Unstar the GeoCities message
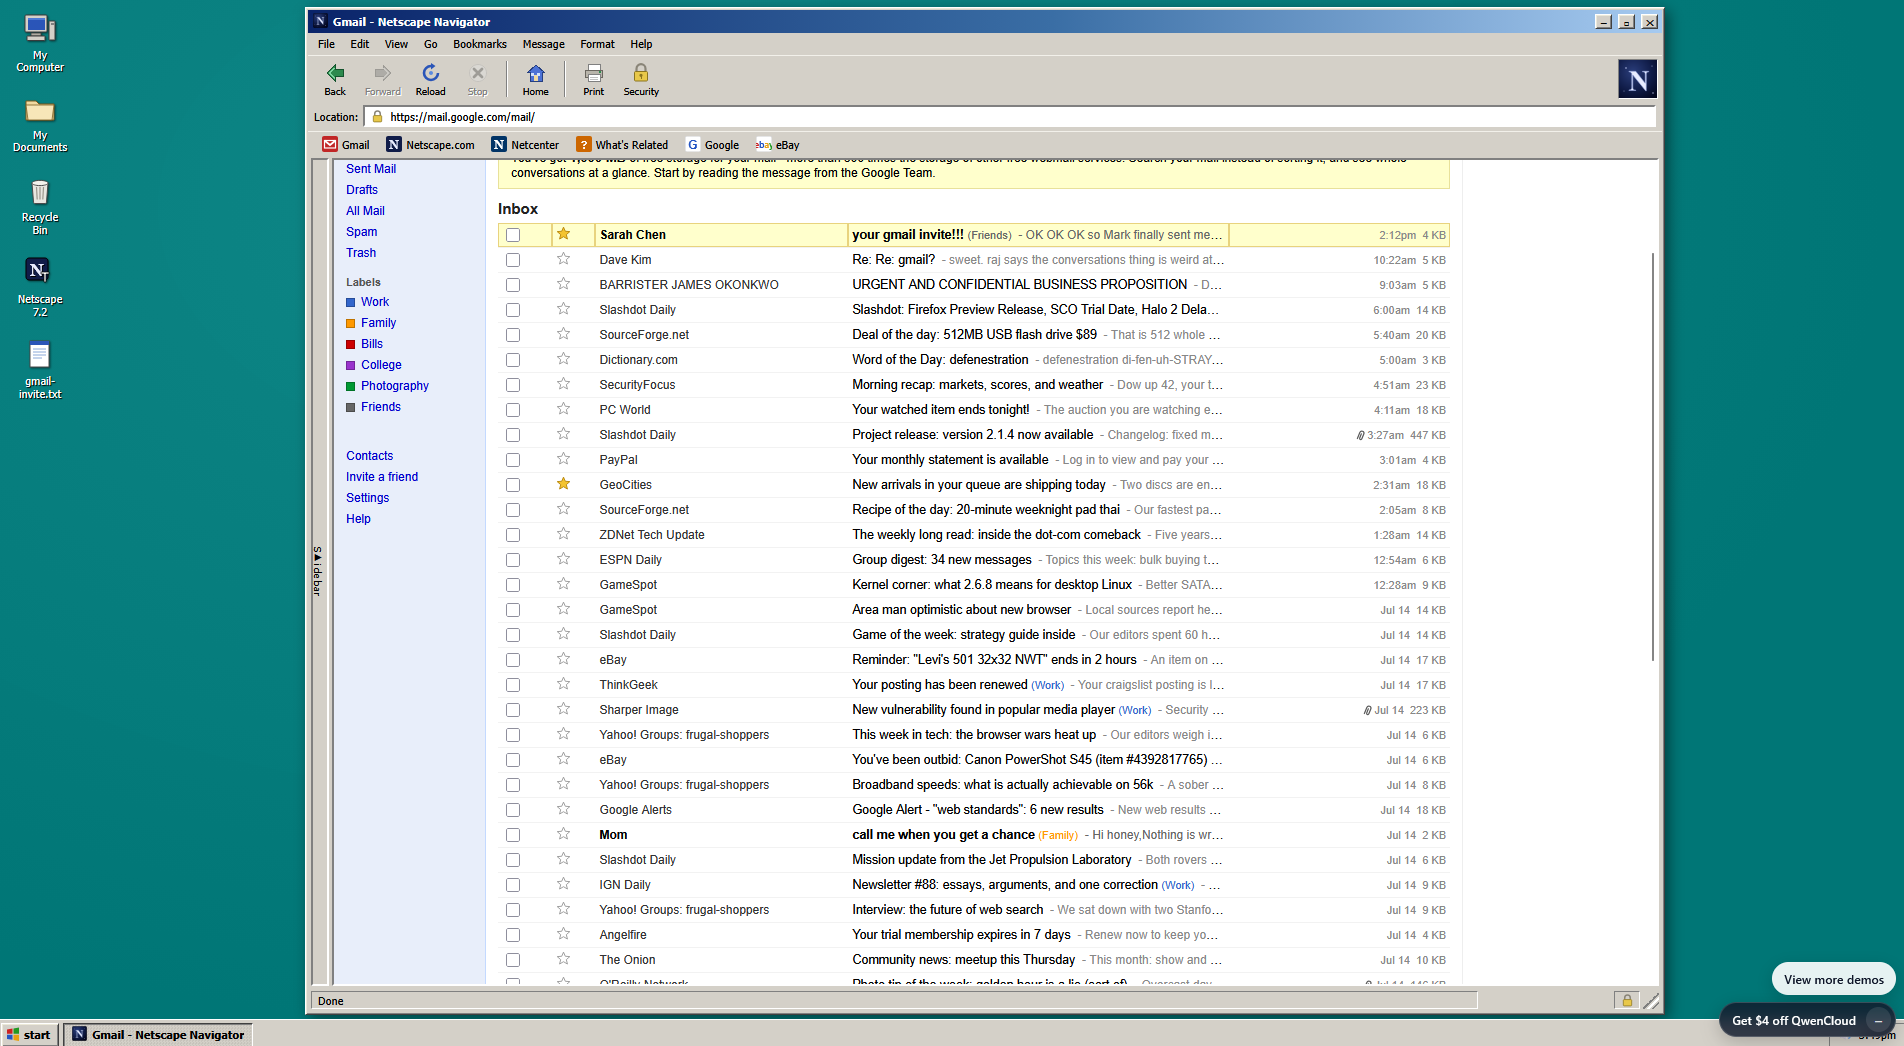 tap(564, 484)
